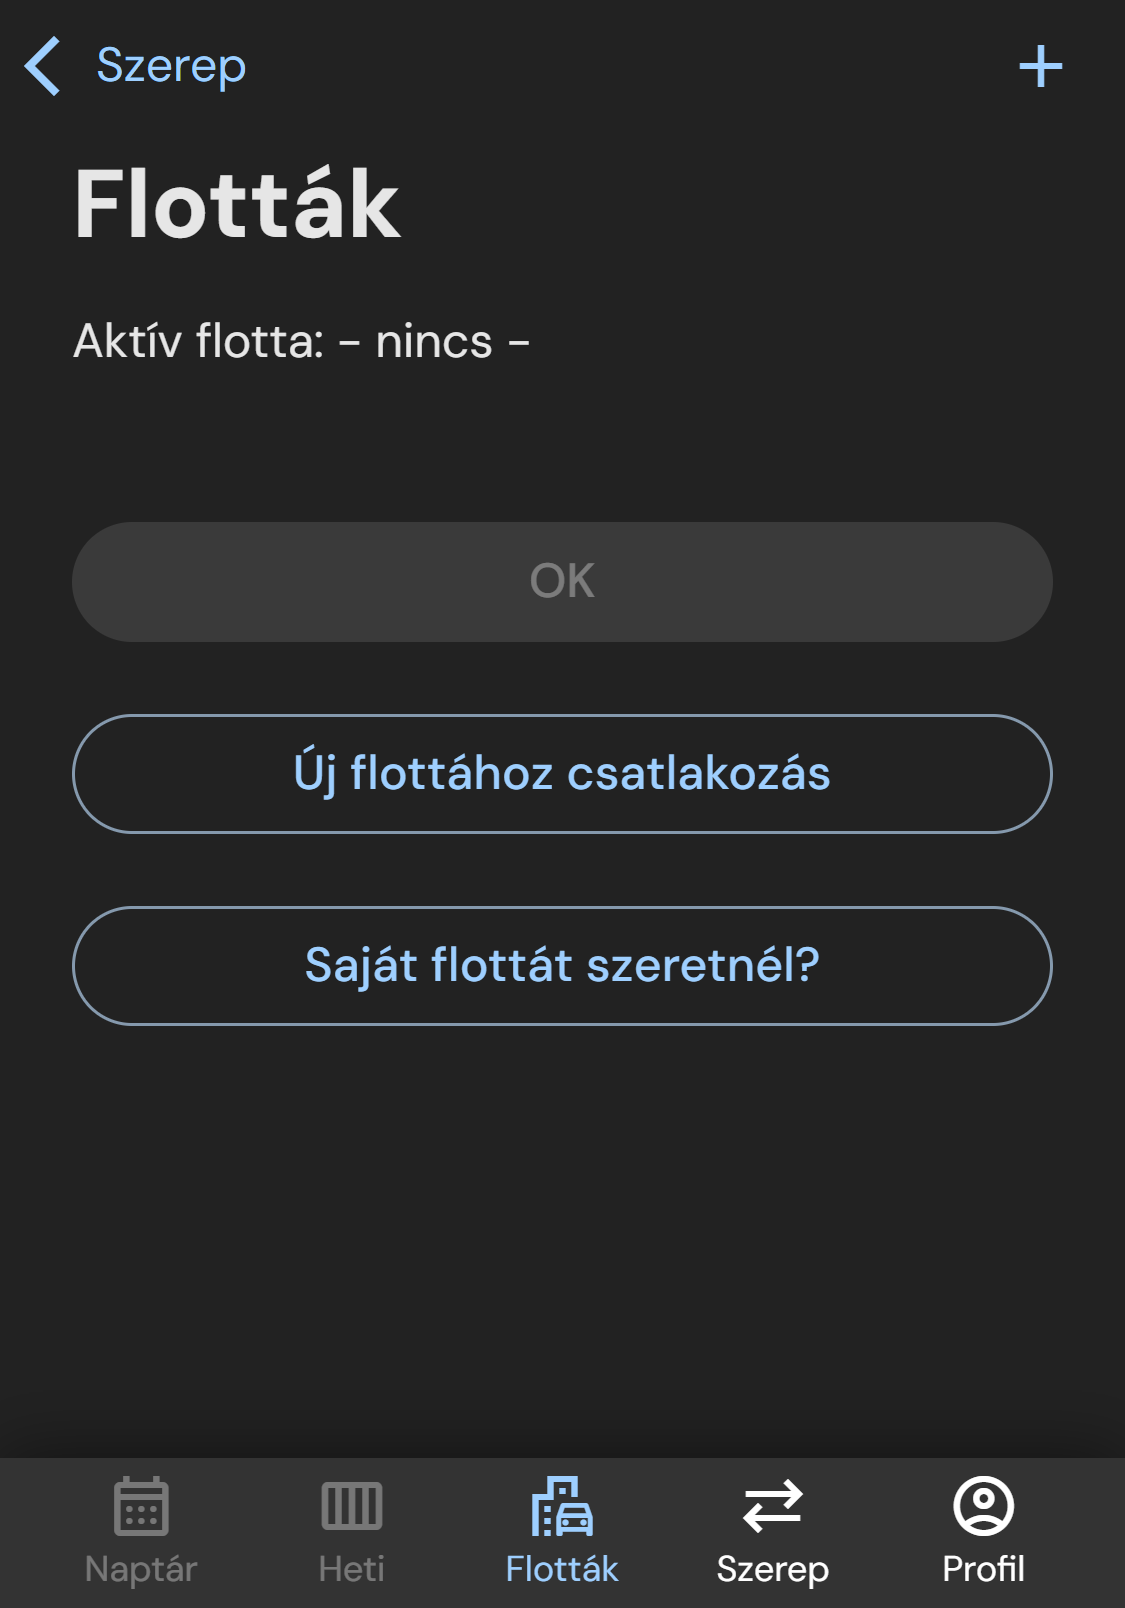
Task: Open the Profil tab label
Action: point(984,1569)
